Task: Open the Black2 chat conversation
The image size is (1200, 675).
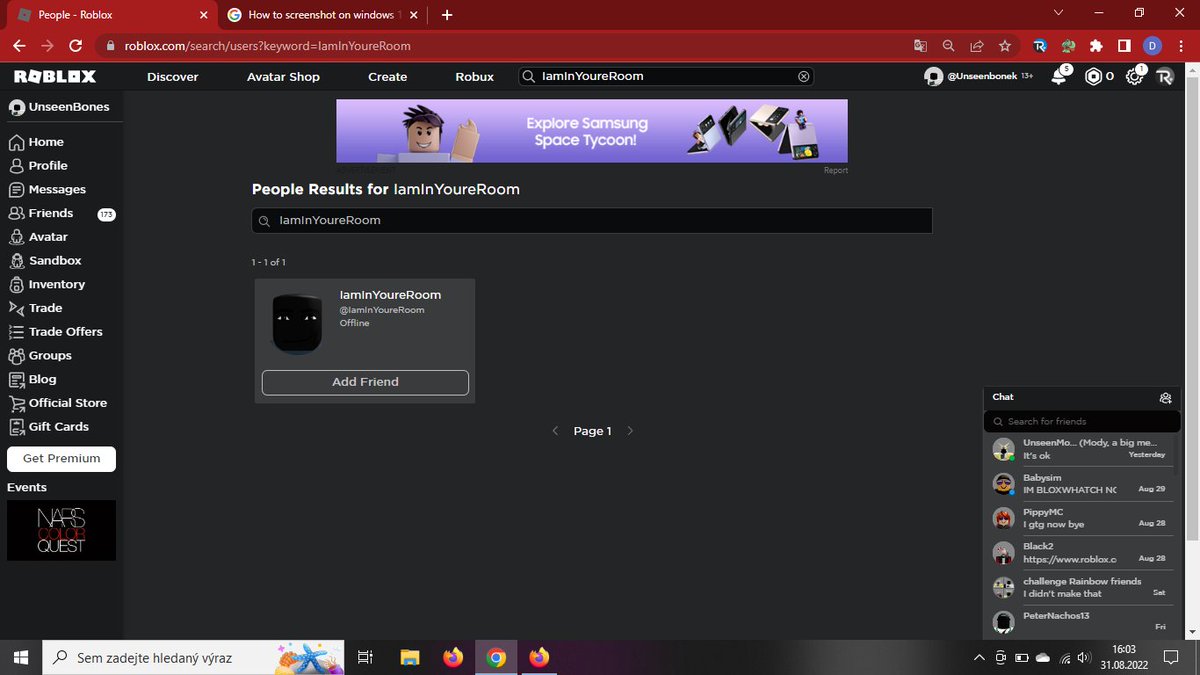Action: [x=1082, y=553]
